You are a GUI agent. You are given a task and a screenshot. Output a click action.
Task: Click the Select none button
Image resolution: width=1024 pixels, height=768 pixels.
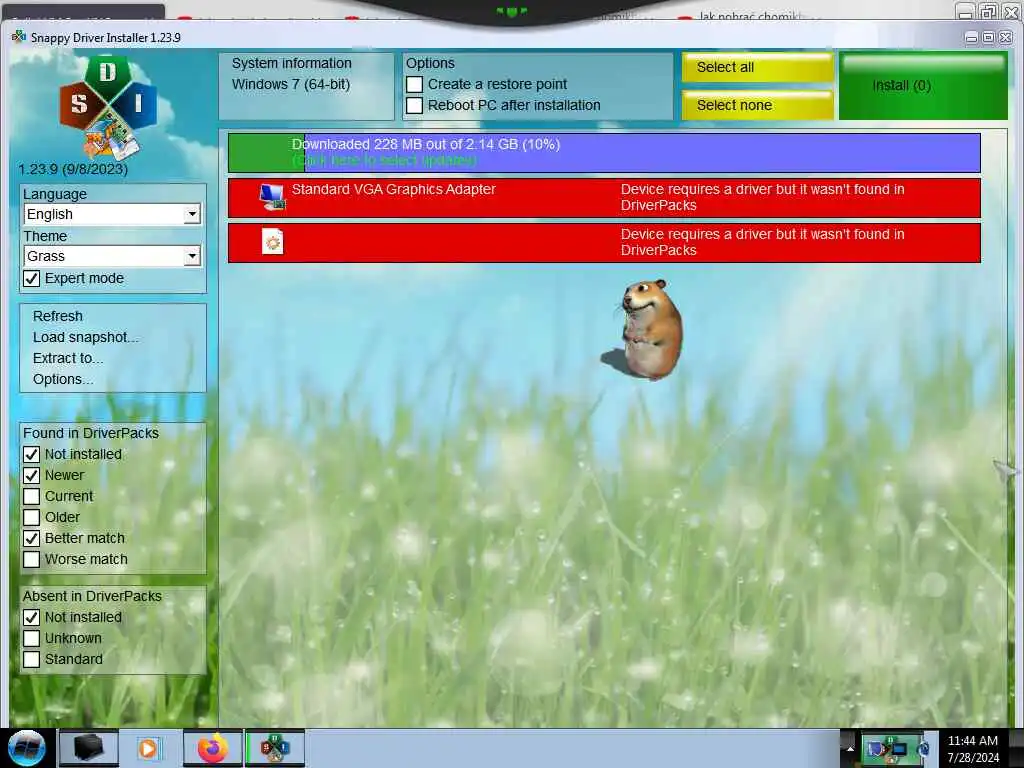[x=758, y=105]
